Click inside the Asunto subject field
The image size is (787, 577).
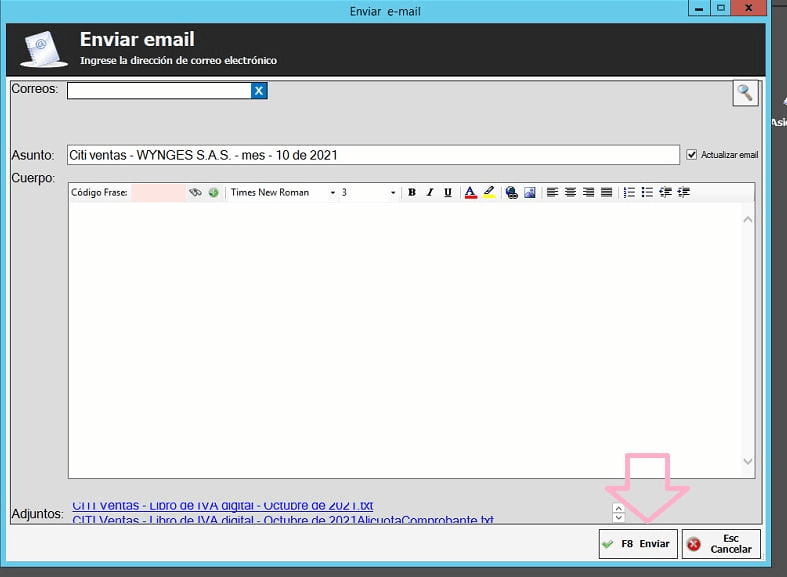(372, 155)
